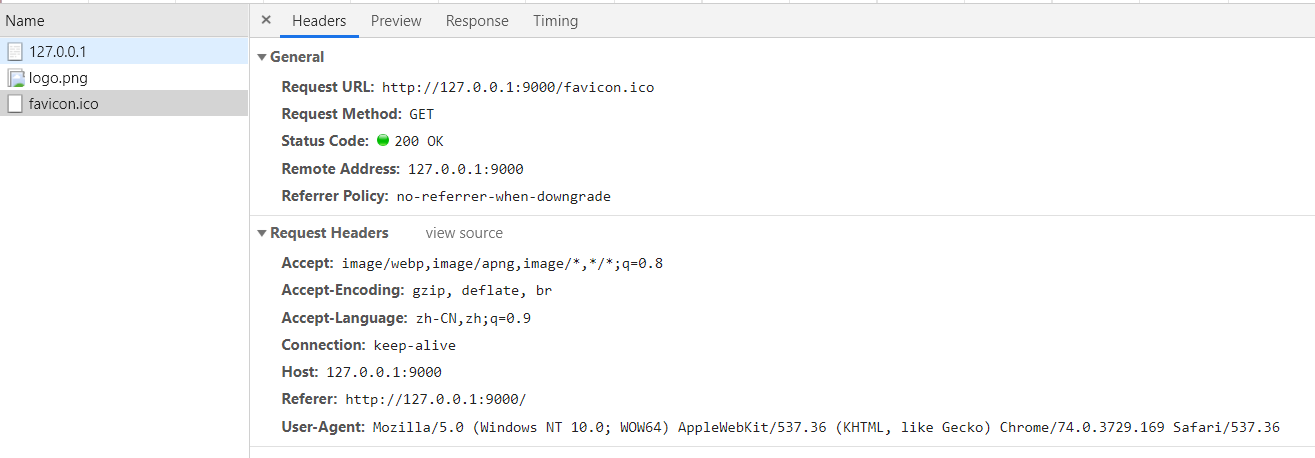This screenshot has height=458, width=1315.
Task: Click the logo.png image file icon
Action: click(x=15, y=78)
